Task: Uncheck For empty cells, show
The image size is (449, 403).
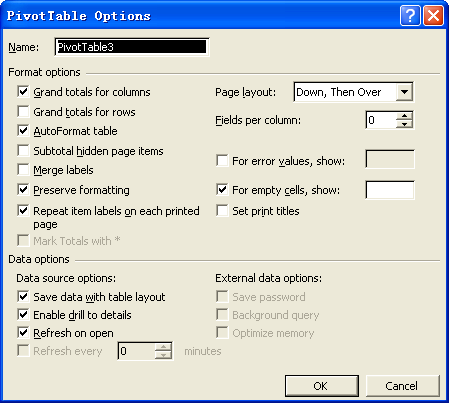Action: click(x=222, y=189)
